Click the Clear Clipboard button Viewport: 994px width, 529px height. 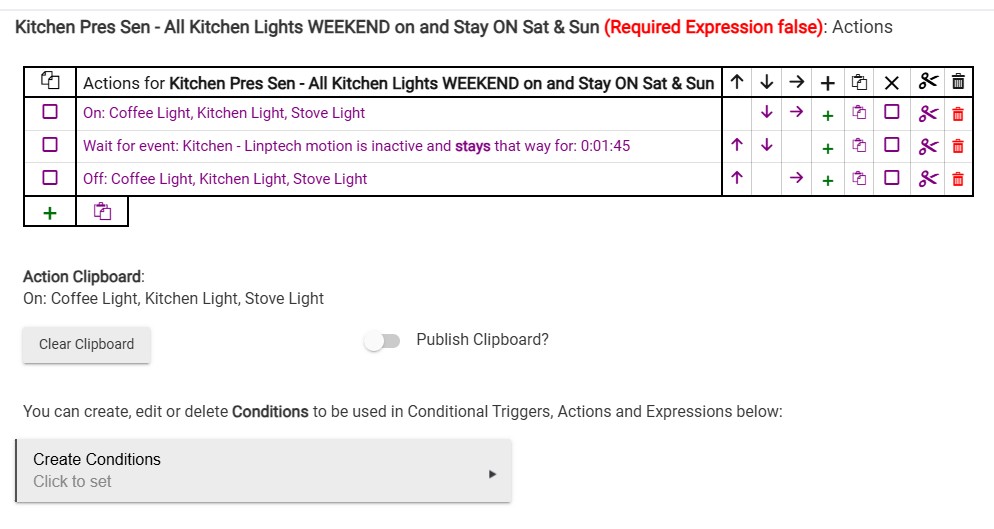pos(86,344)
